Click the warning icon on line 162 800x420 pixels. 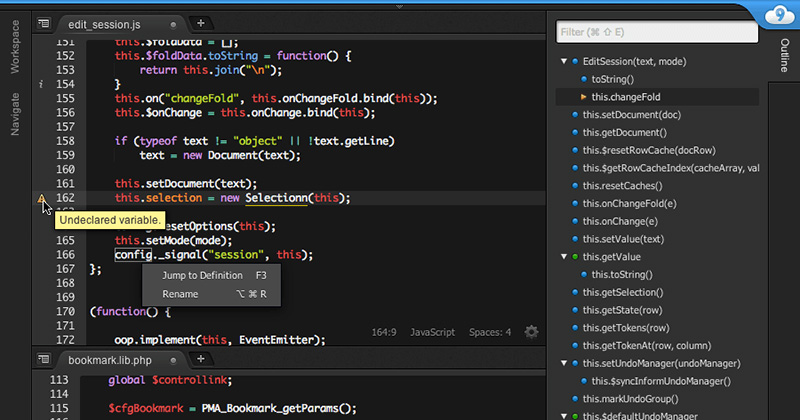coord(42,199)
